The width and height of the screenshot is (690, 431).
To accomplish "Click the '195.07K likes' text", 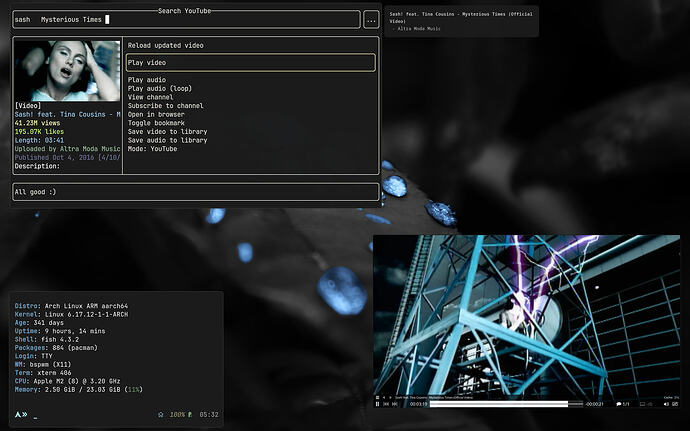I will [x=39, y=132].
